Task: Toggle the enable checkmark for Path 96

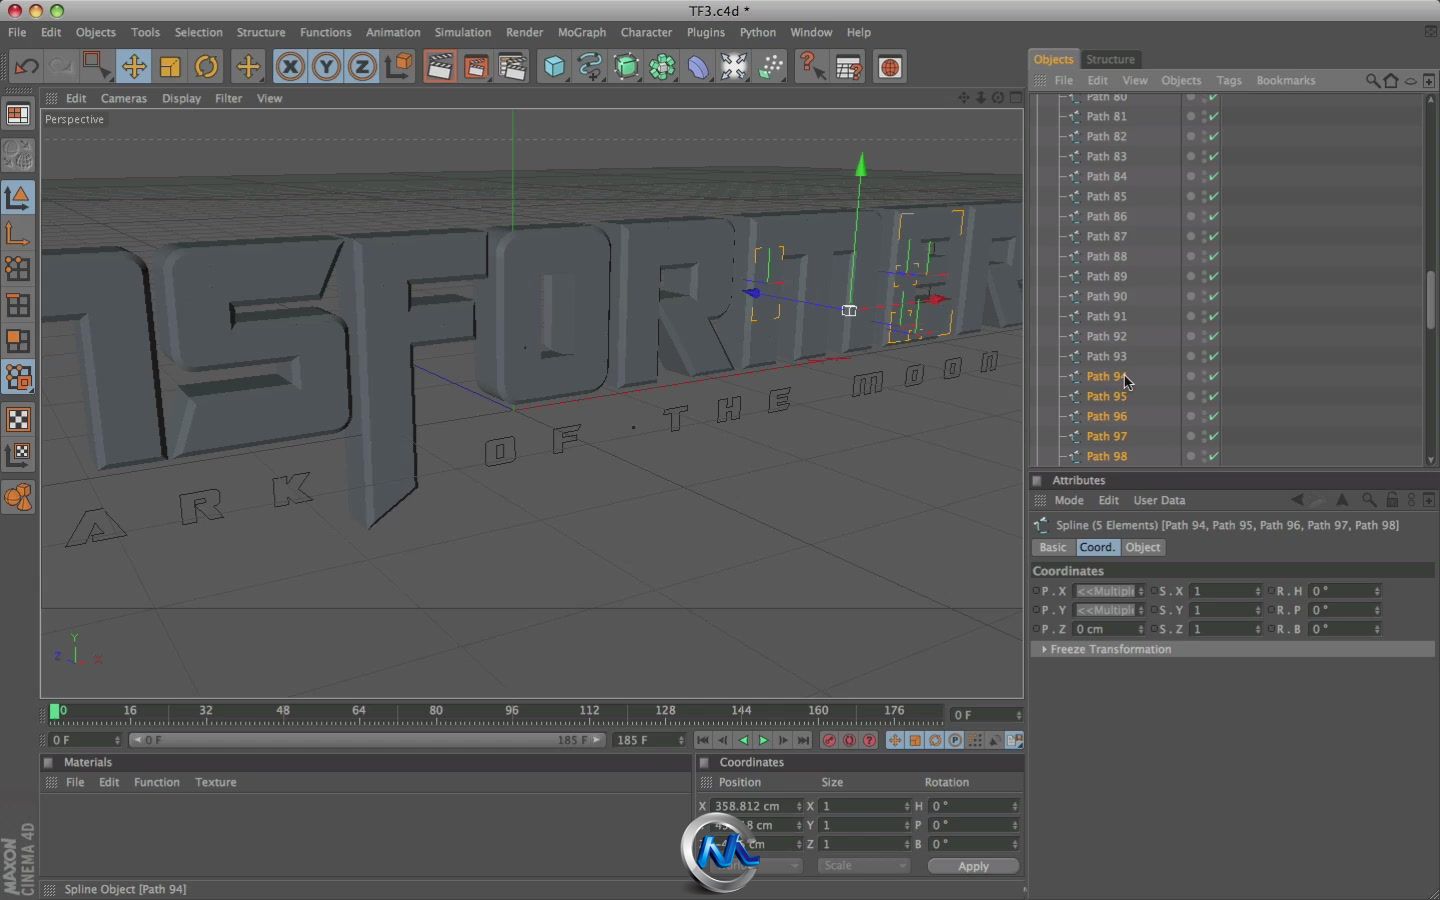Action: 1214,416
